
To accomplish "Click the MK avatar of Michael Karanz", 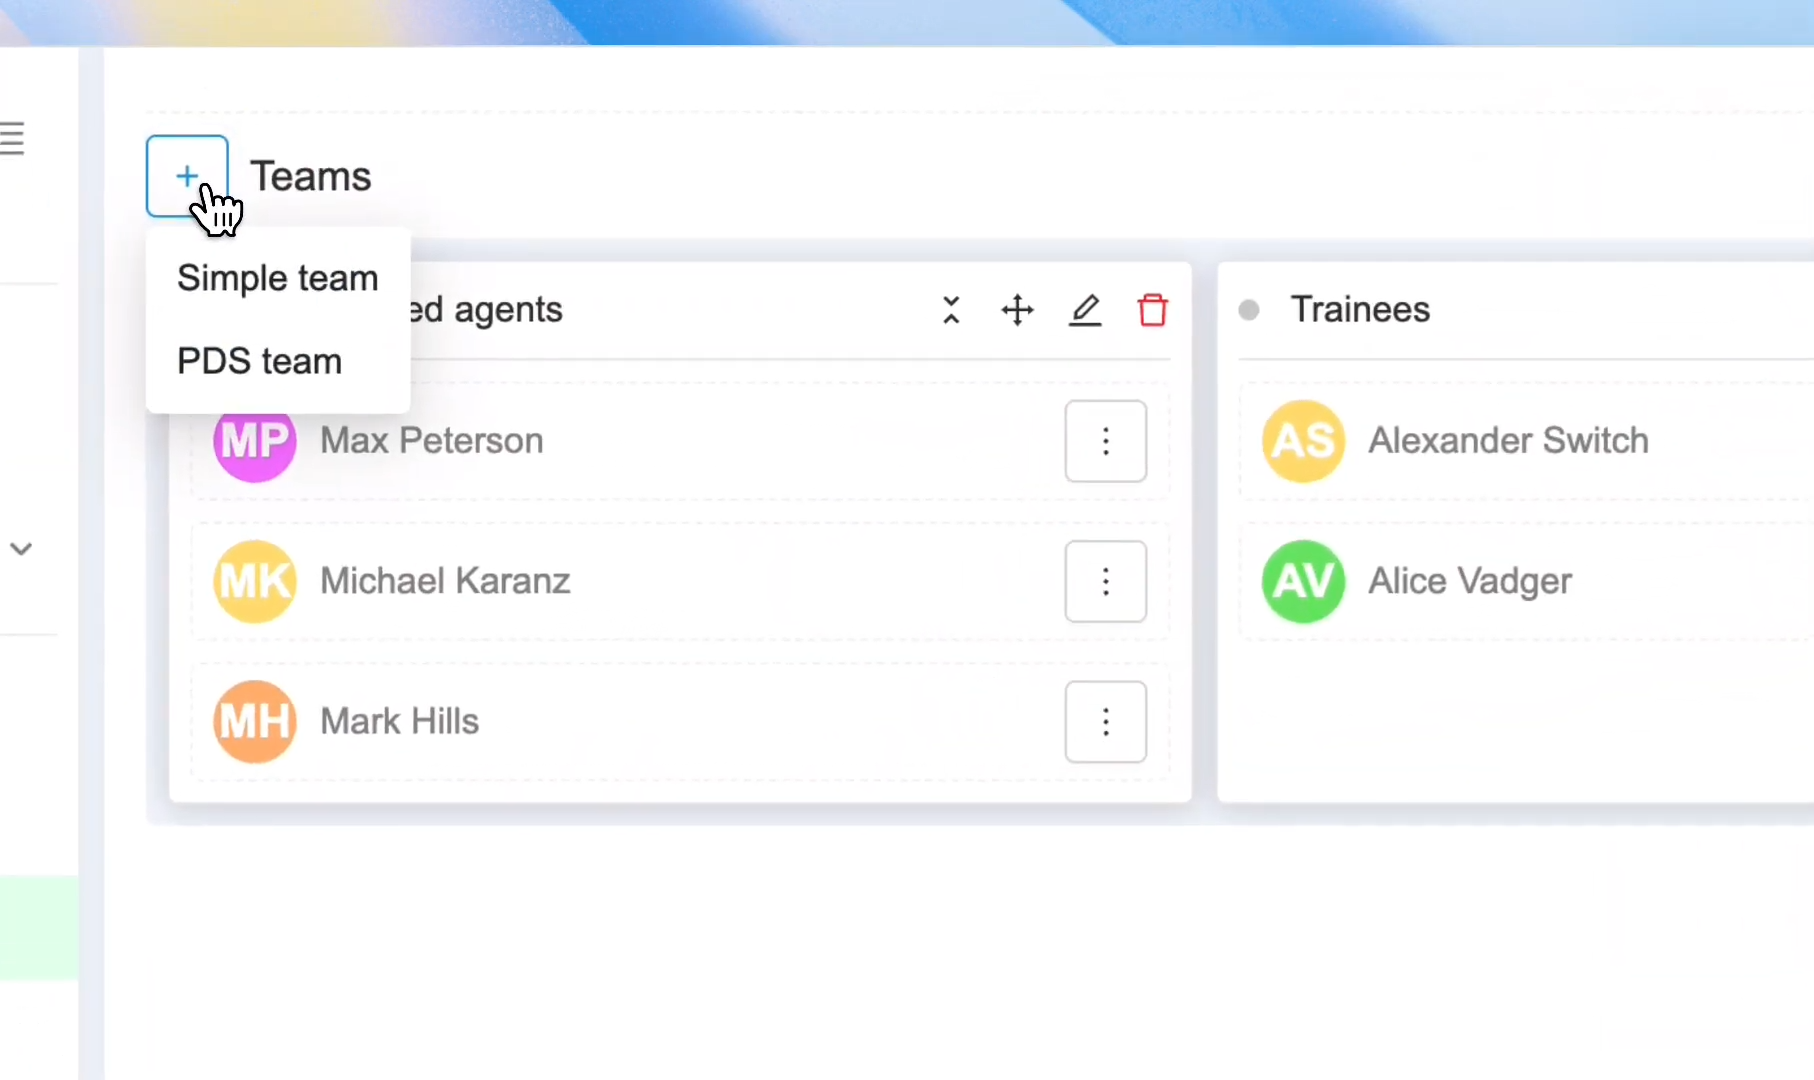I will [255, 581].
